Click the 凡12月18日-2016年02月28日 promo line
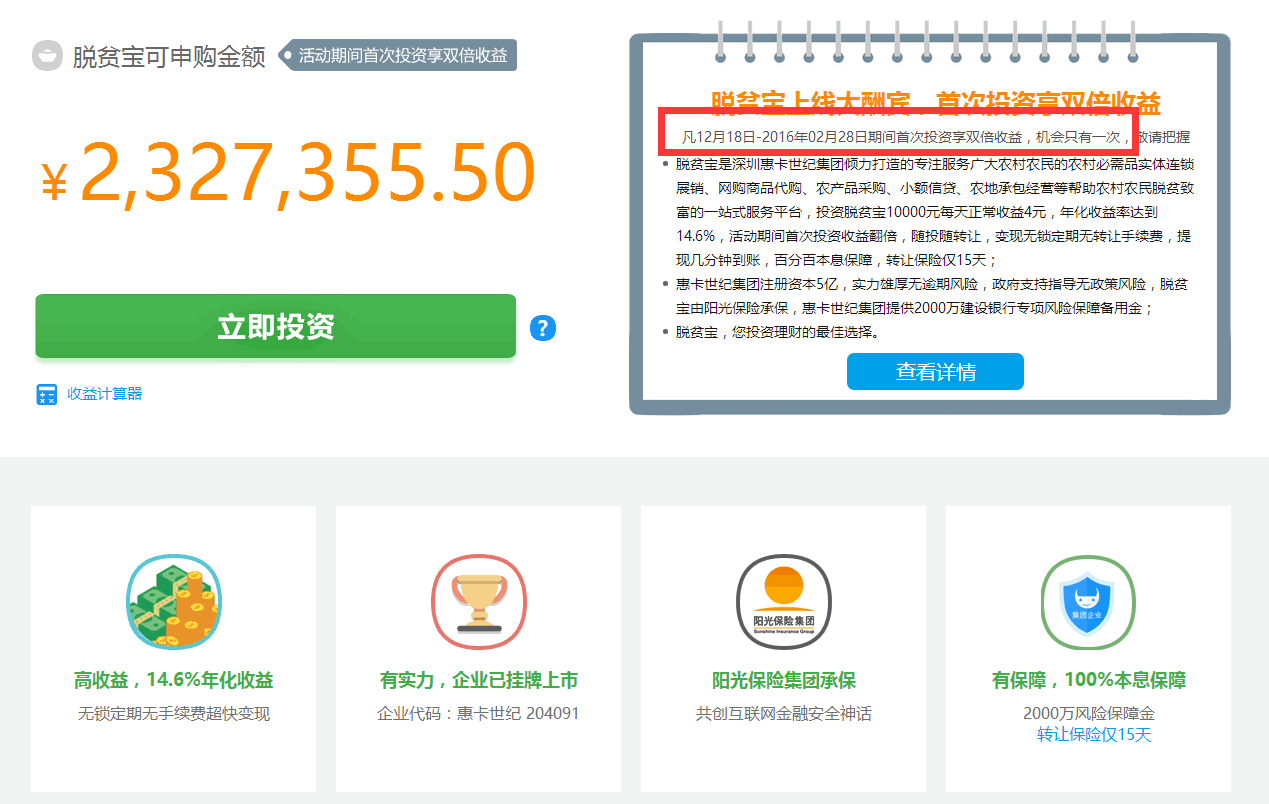Viewport: 1269px width, 804px height. [x=935, y=137]
